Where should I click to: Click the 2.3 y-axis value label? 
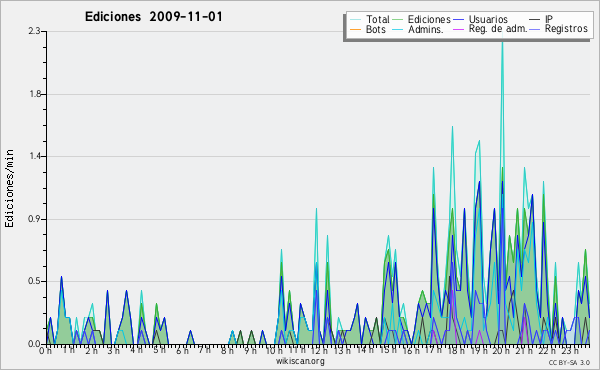pyautogui.click(x=34, y=31)
